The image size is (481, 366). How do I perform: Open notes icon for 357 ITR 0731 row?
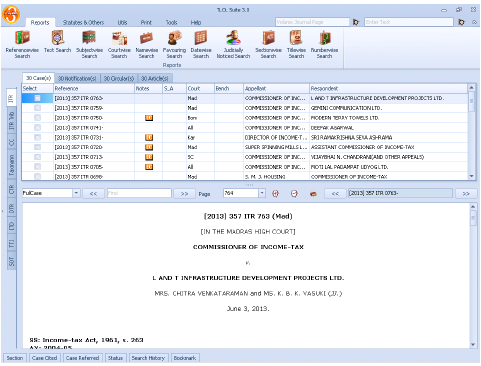coord(149,138)
